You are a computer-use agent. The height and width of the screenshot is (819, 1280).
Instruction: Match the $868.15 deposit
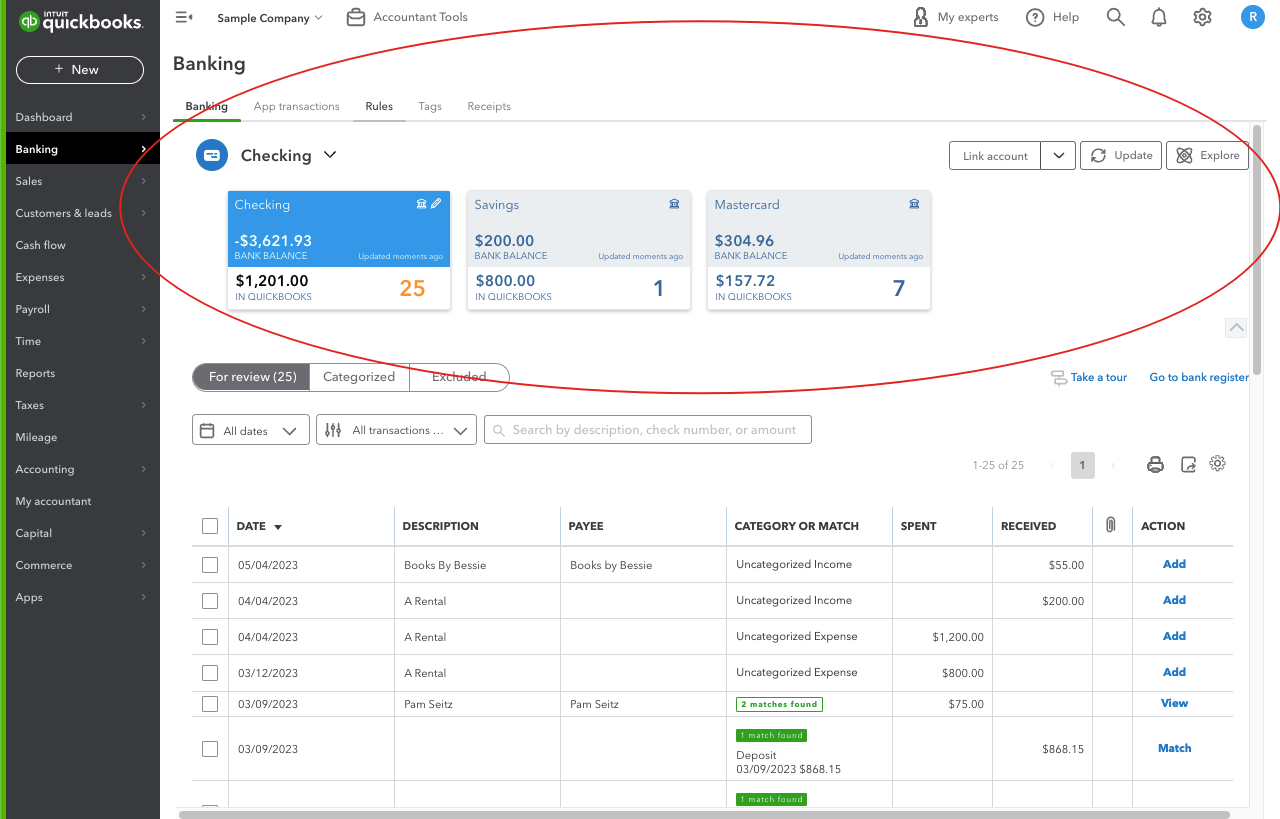pos(1174,748)
